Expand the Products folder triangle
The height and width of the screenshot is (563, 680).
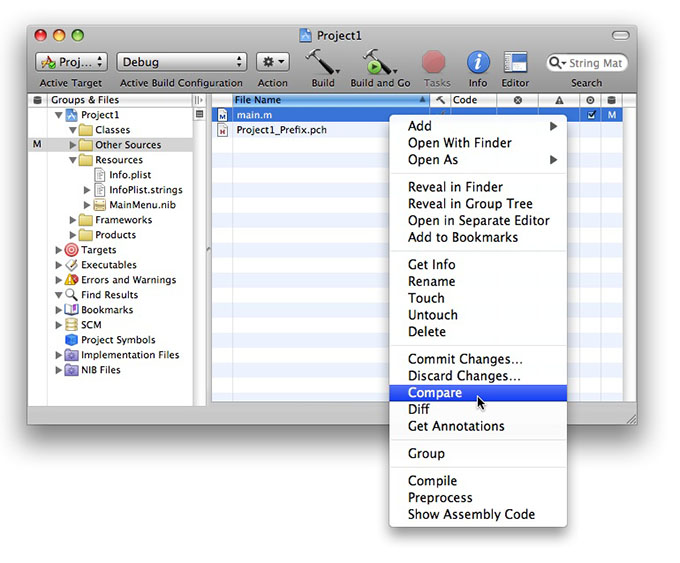tap(73, 235)
